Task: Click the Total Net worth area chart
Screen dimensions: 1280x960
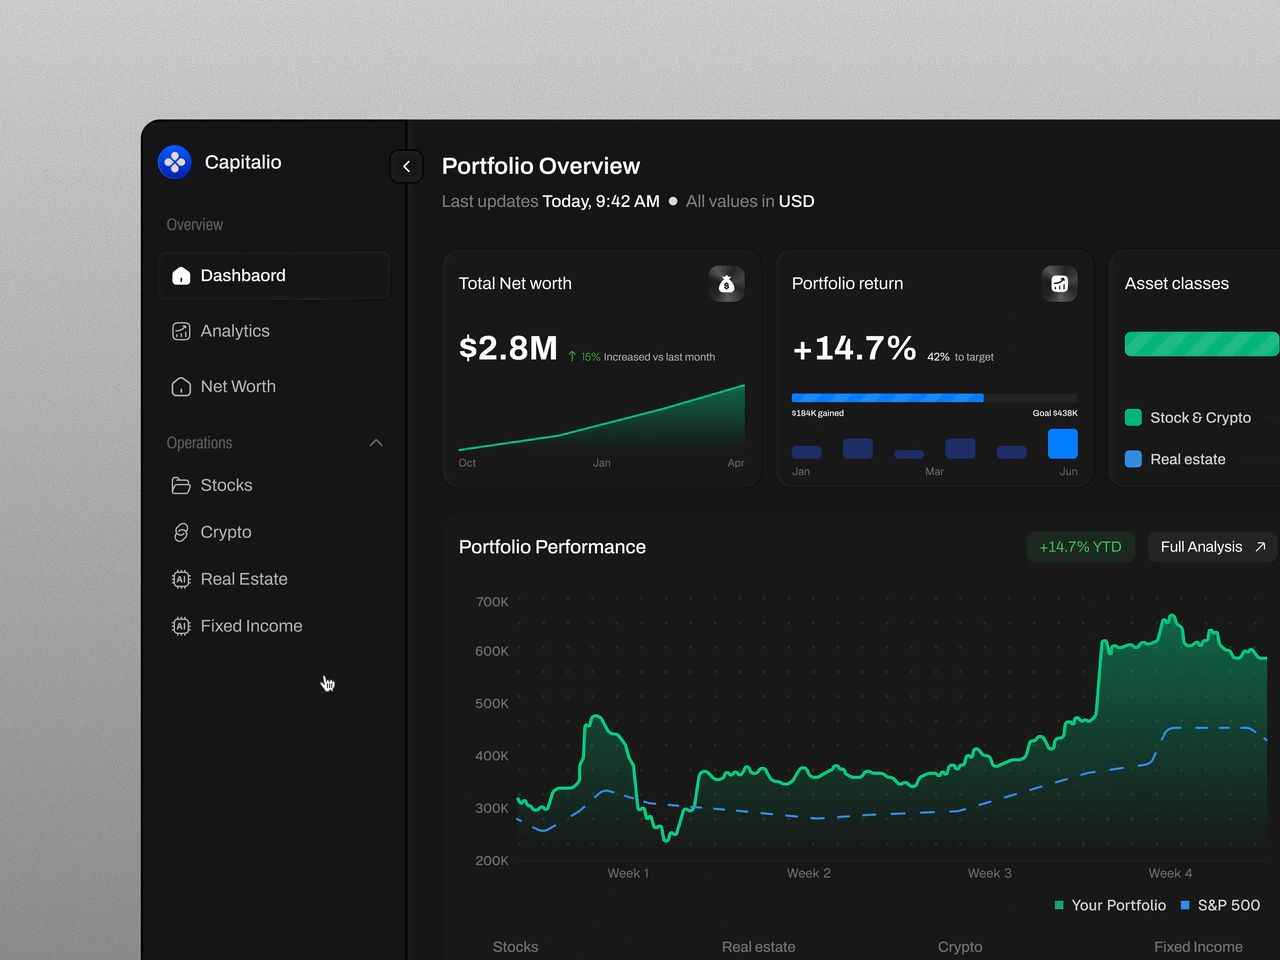Action: point(602,417)
